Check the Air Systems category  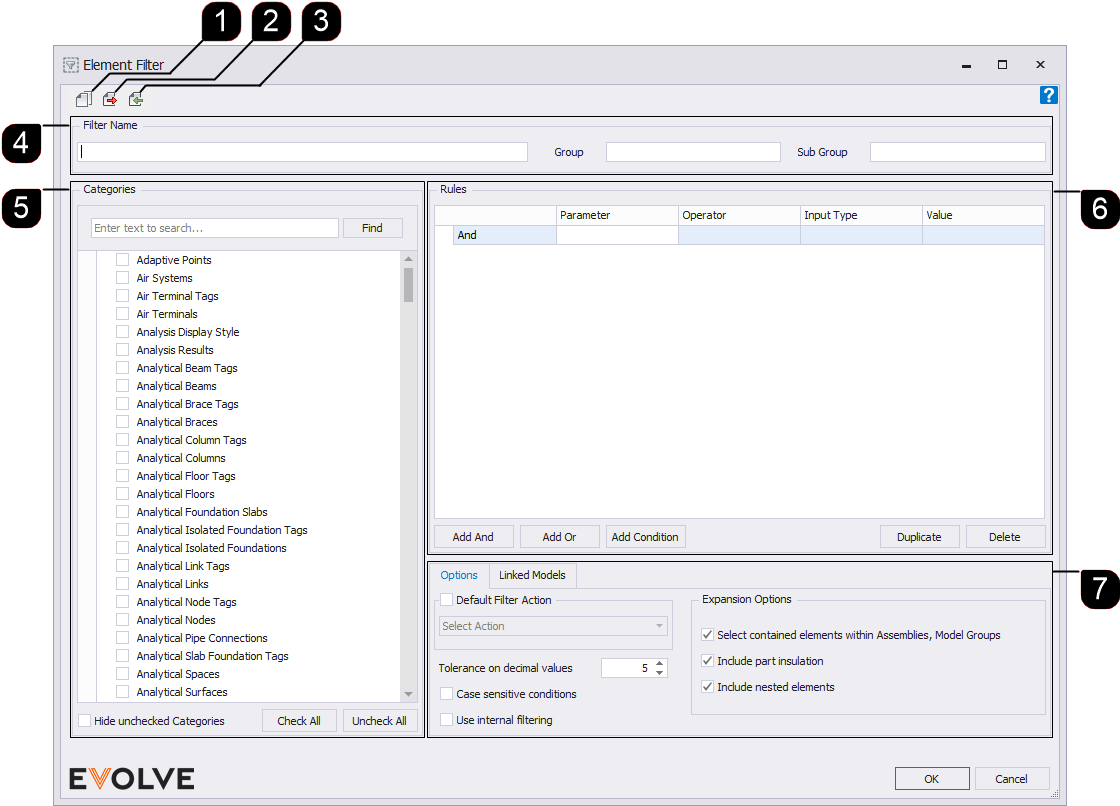[x=123, y=277]
